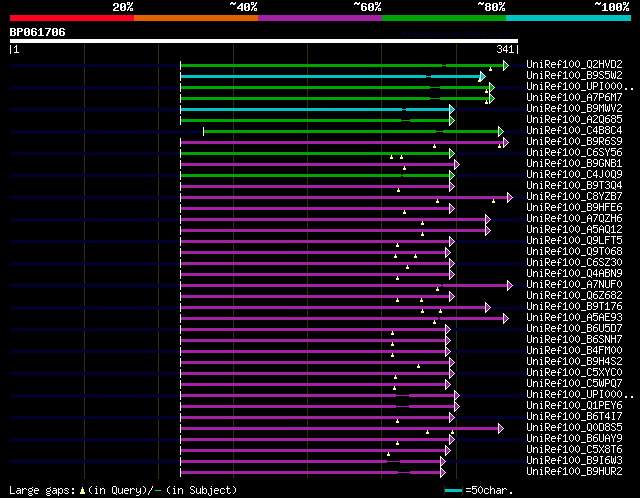640x498 pixels.
Task: Select hit name UniRef100_B9HFE6
Action: (574, 207)
